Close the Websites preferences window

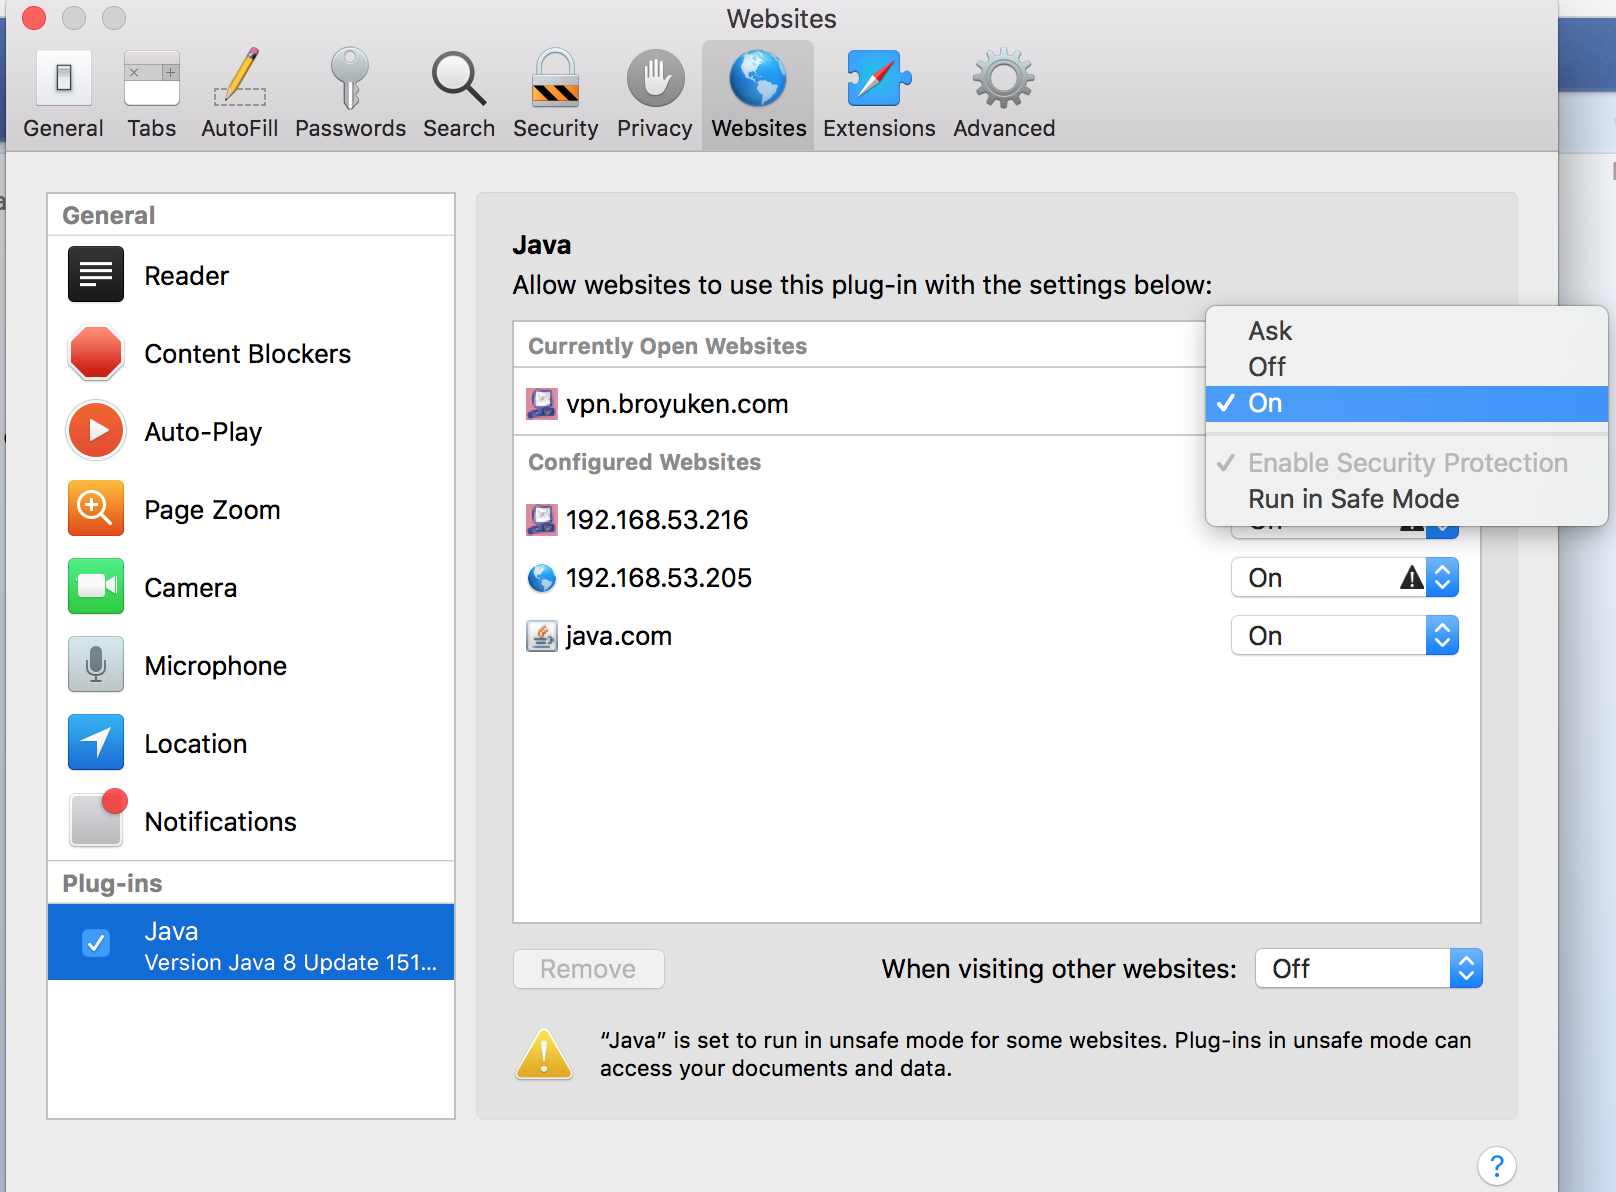[34, 18]
